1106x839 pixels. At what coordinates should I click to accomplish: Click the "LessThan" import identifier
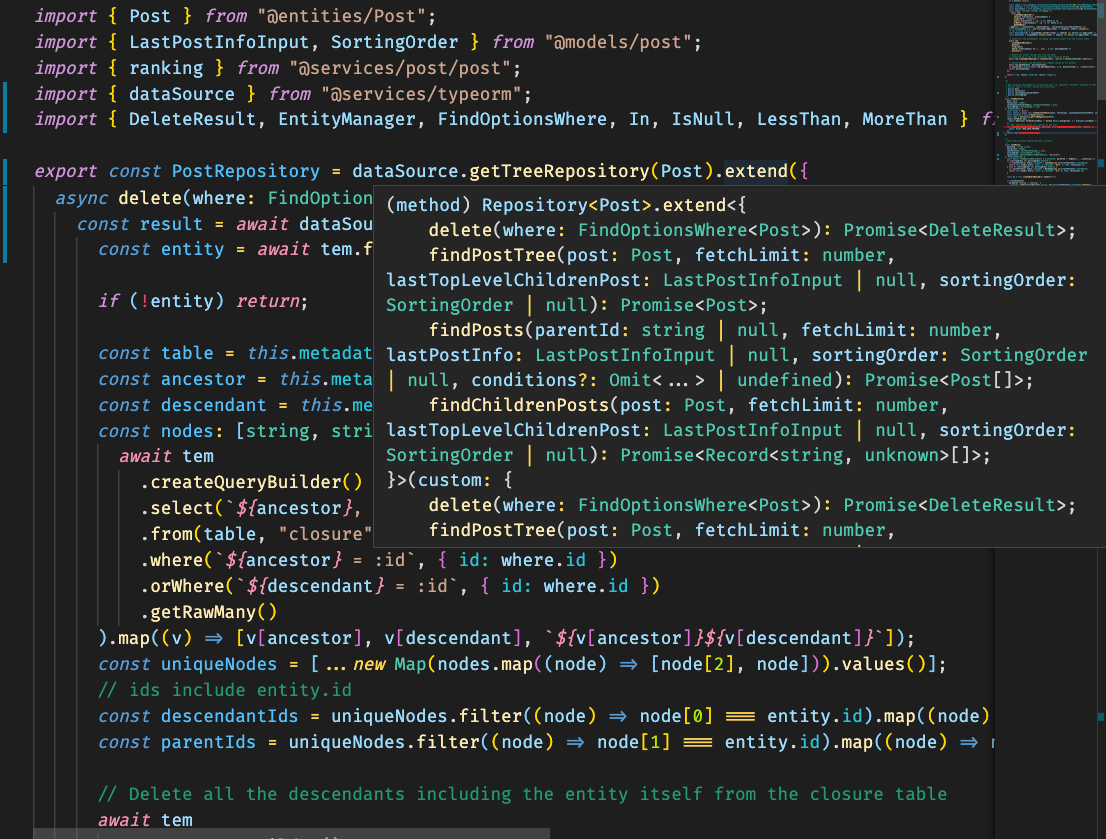coord(798,119)
